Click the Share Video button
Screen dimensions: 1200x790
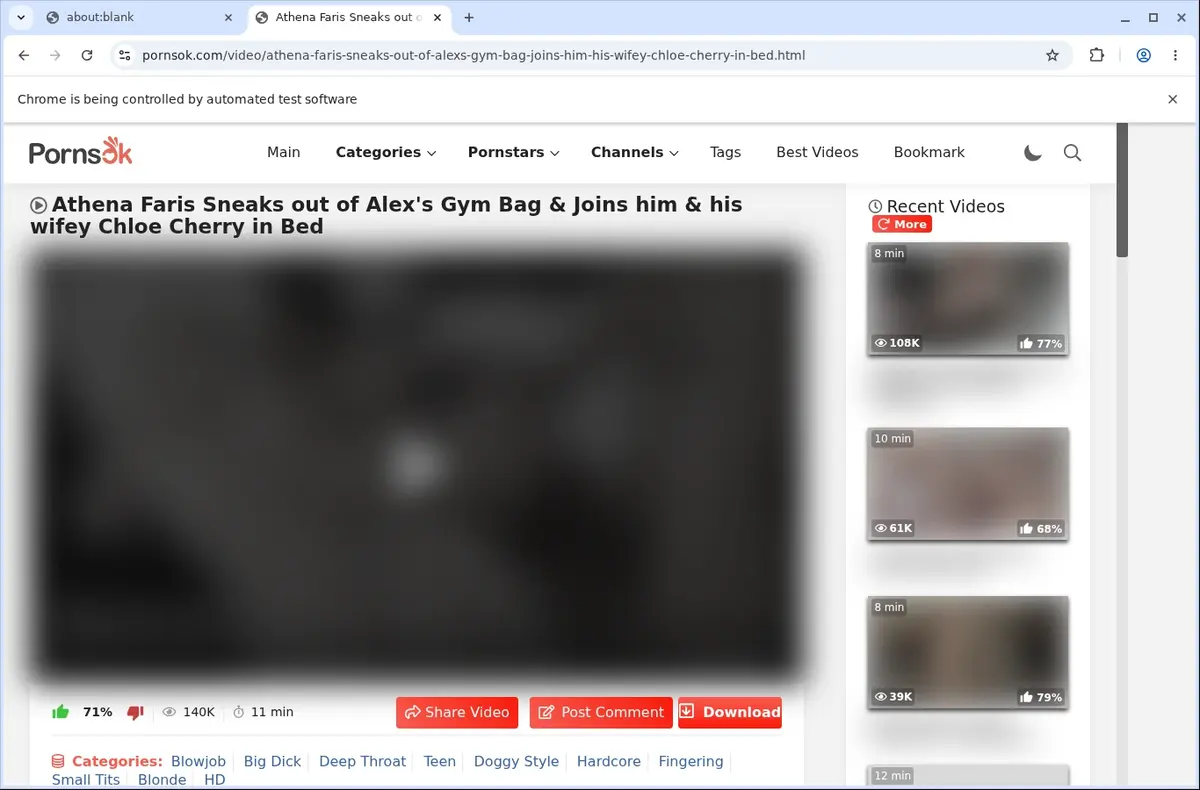(x=457, y=712)
